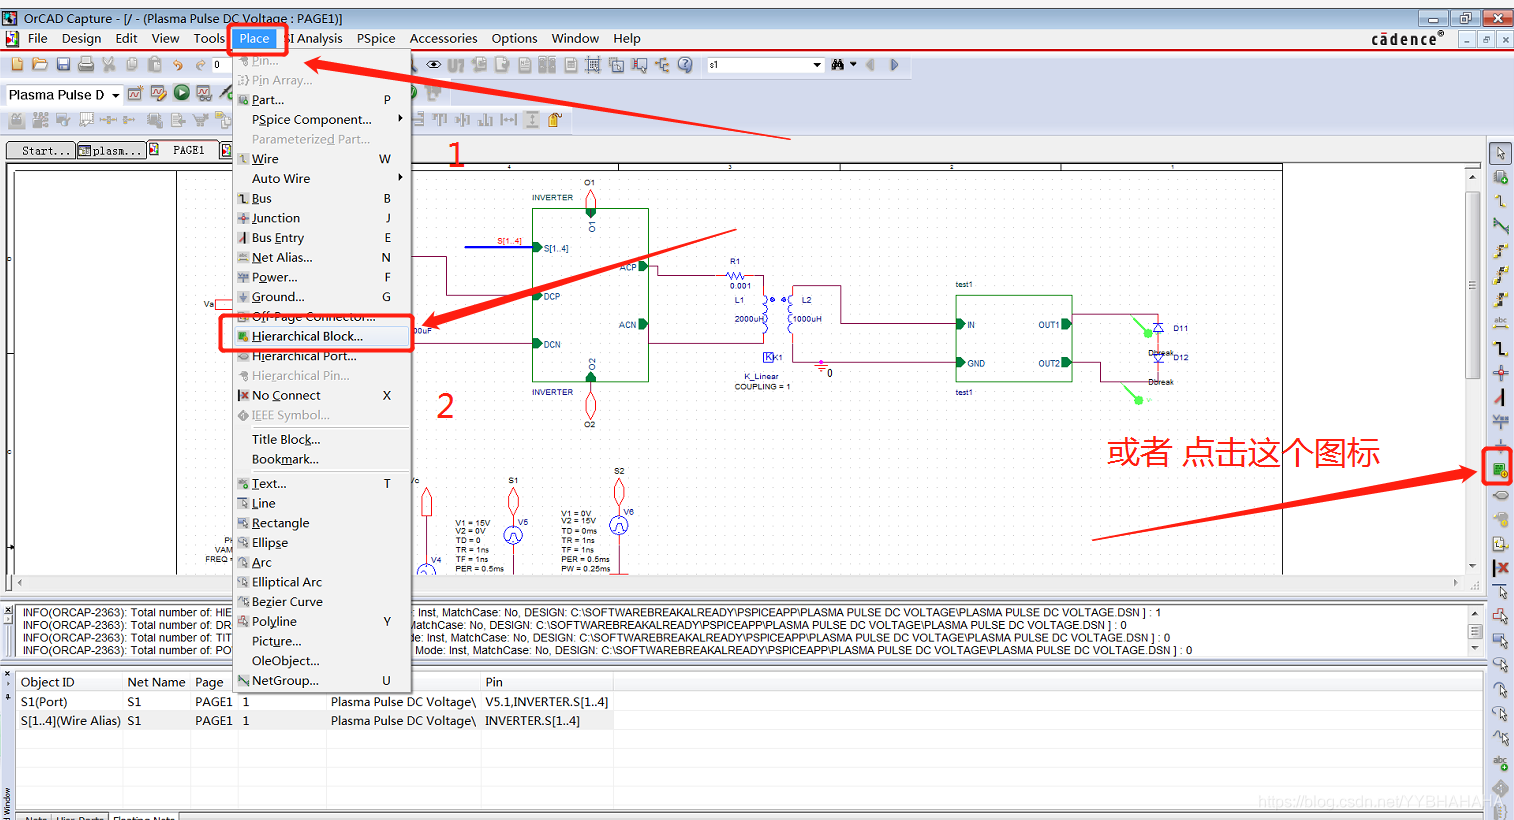Click the Open folder toolbar icon
The height and width of the screenshot is (820, 1514).
(39, 64)
